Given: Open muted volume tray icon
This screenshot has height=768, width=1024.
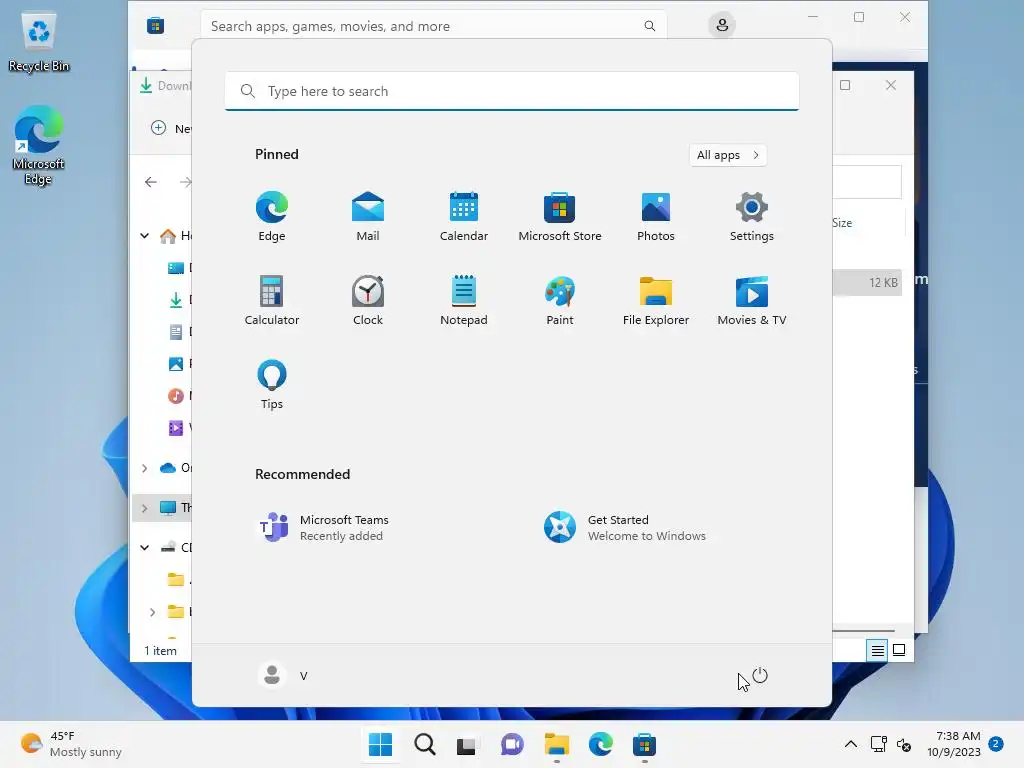Looking at the screenshot, I should tap(904, 744).
